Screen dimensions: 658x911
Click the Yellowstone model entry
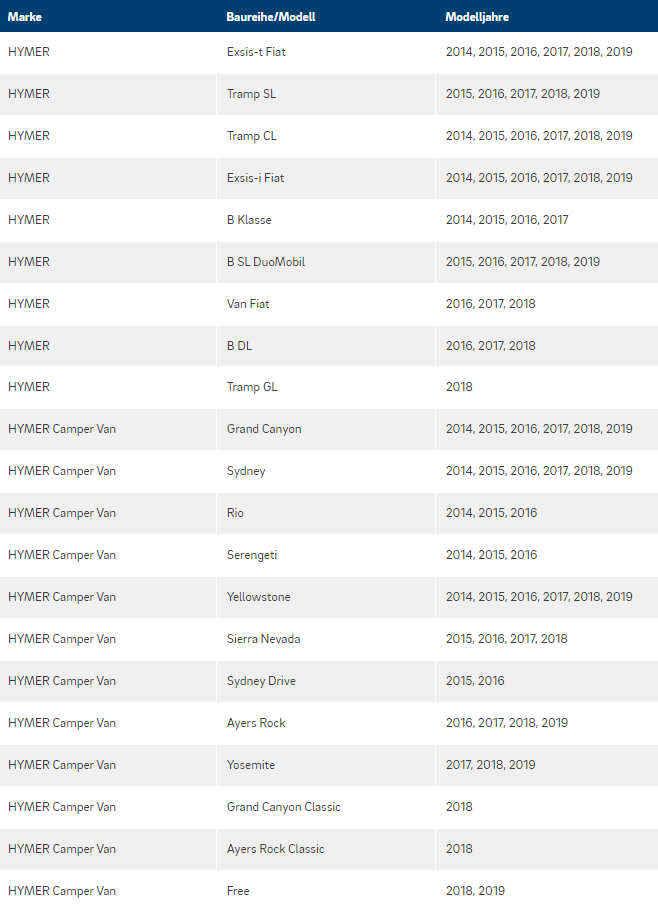(x=258, y=597)
